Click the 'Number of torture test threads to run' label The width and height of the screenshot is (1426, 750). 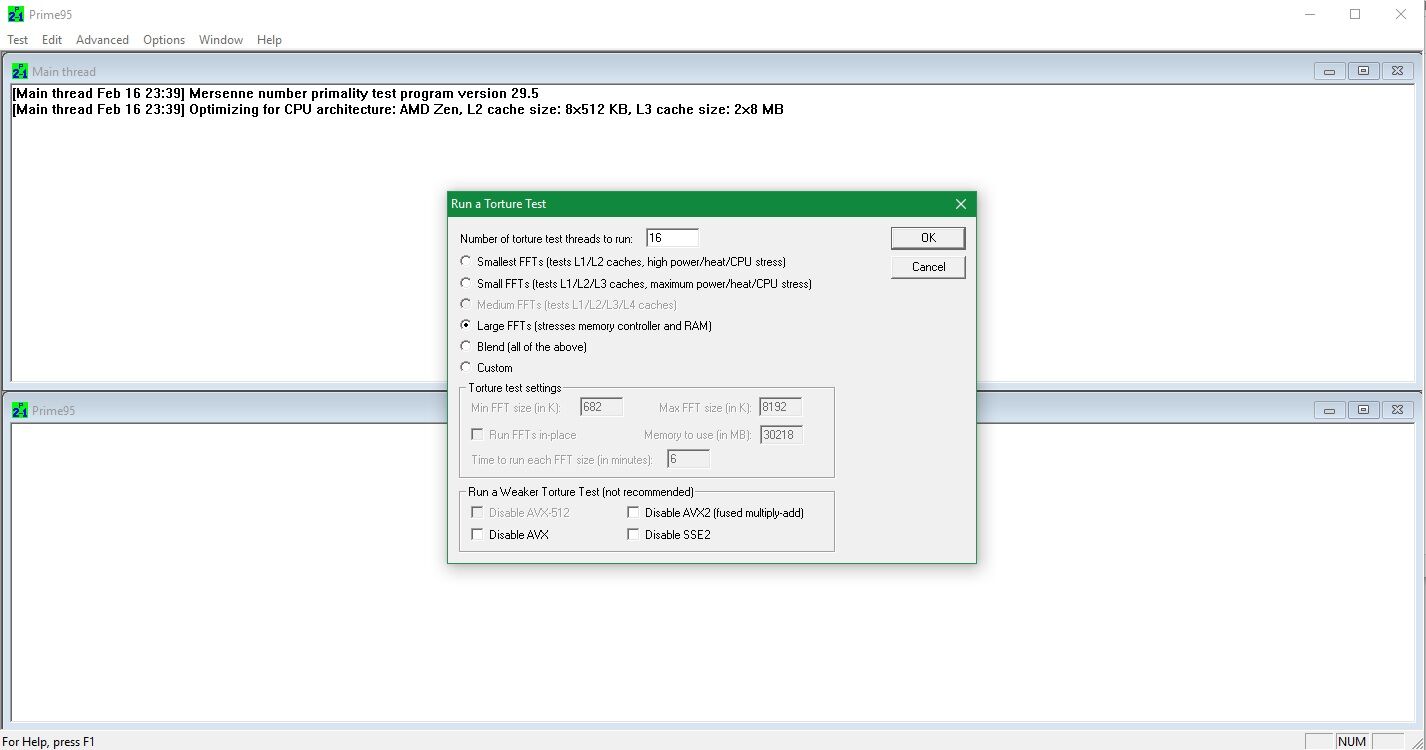point(546,239)
